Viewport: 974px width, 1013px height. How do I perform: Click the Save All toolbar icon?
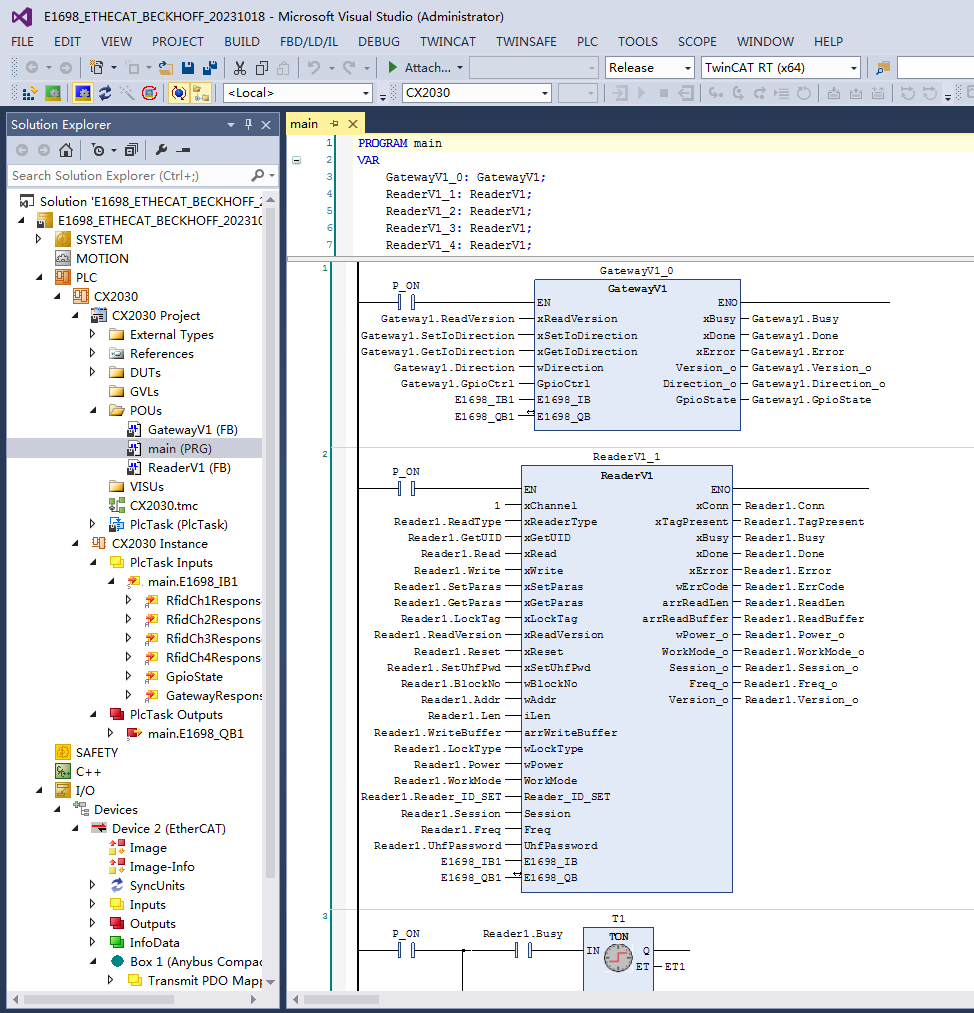pyautogui.click(x=210, y=68)
